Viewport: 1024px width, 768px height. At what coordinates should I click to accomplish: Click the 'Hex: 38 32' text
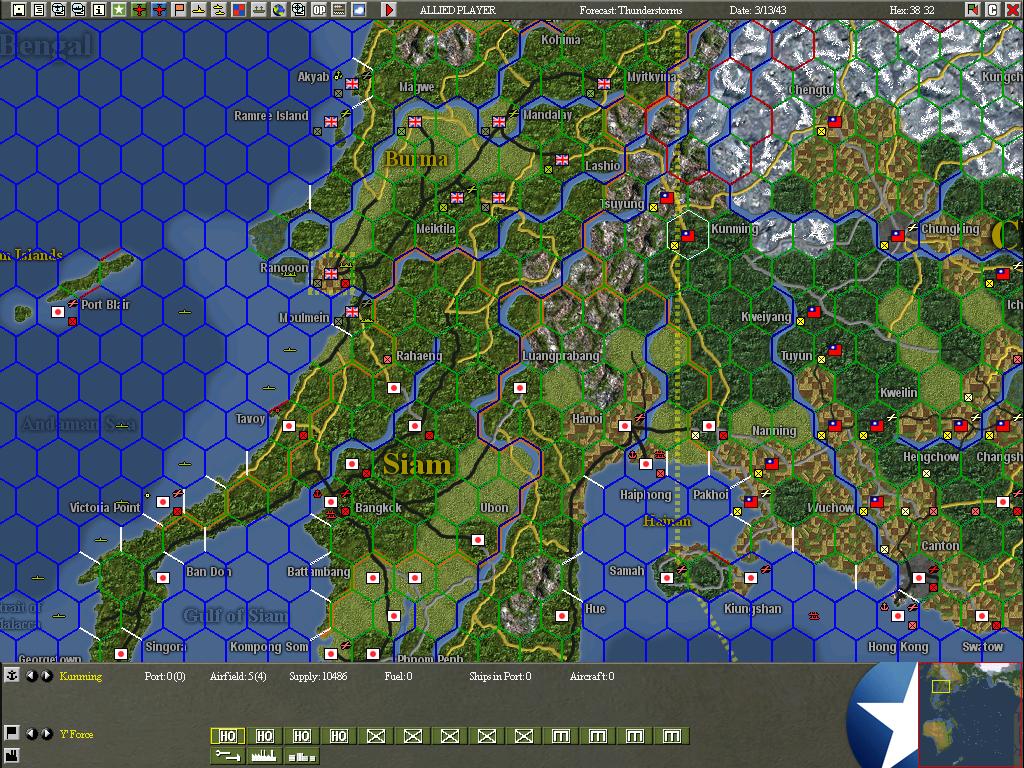tap(912, 10)
